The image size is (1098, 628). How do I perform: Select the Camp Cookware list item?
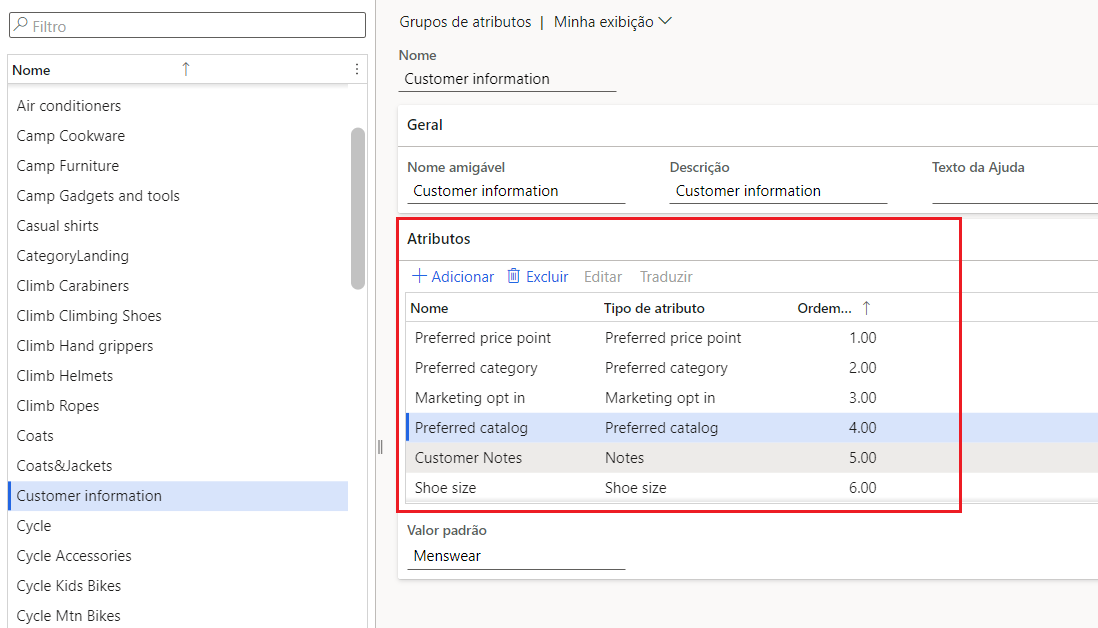coord(178,136)
